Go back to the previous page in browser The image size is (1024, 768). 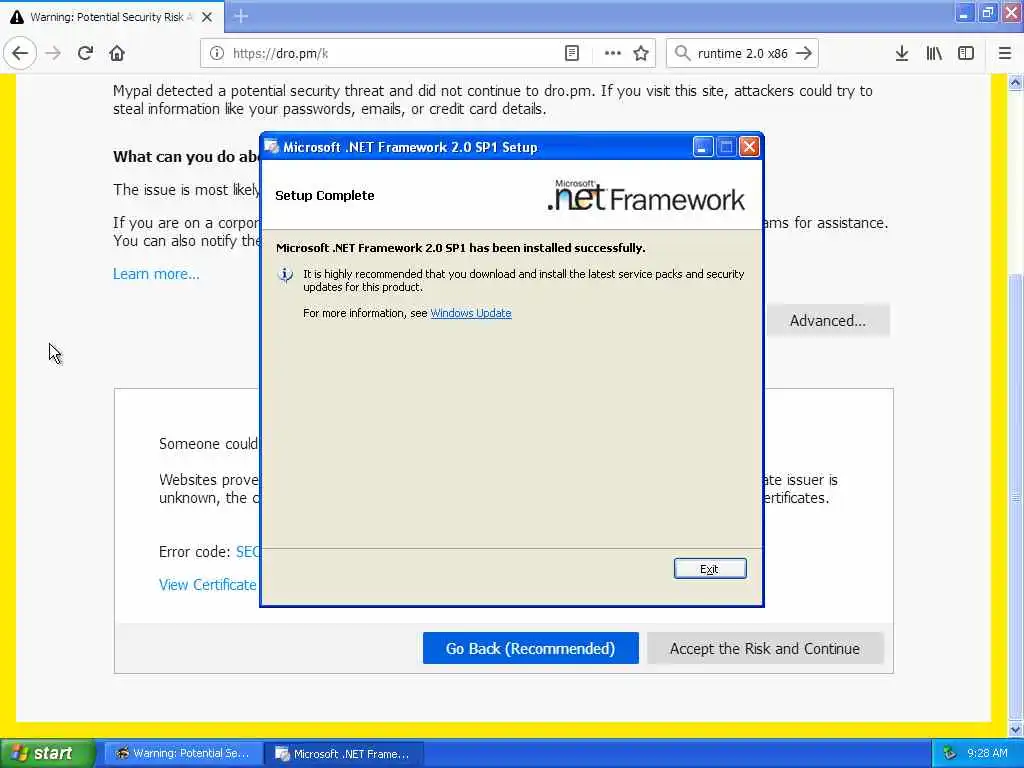click(20, 53)
